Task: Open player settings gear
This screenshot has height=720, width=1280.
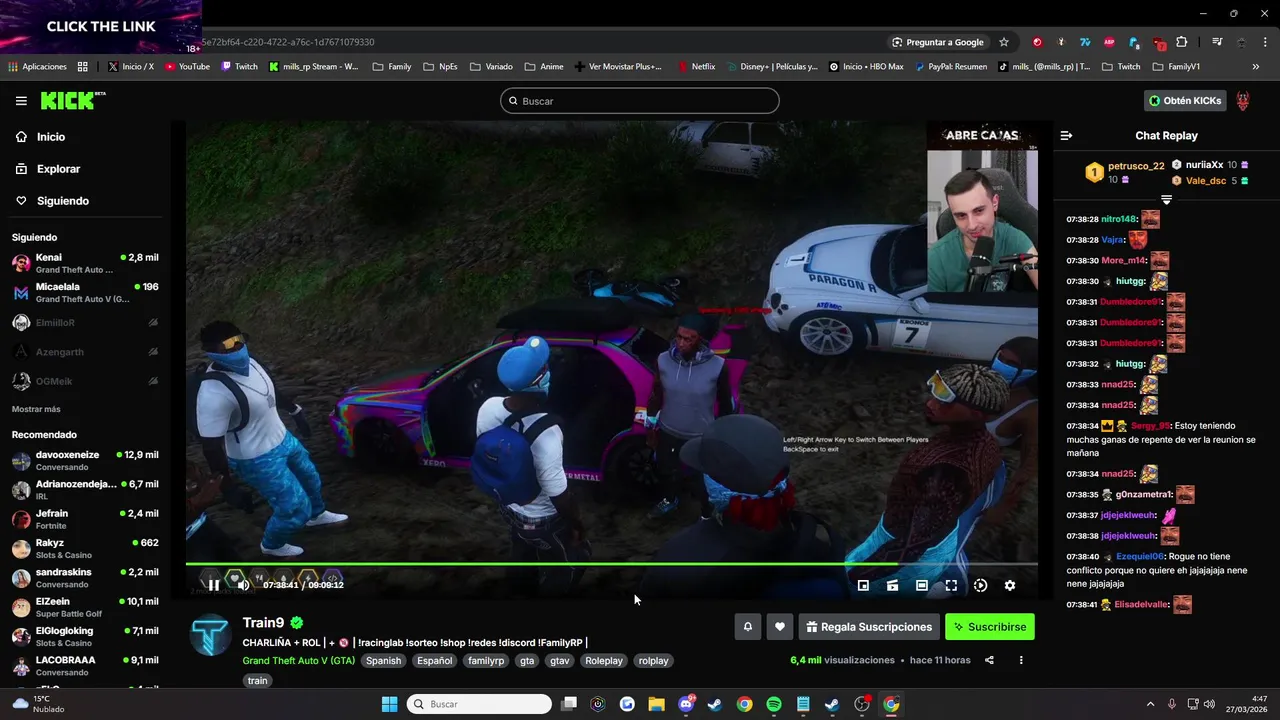Action: (x=1010, y=586)
